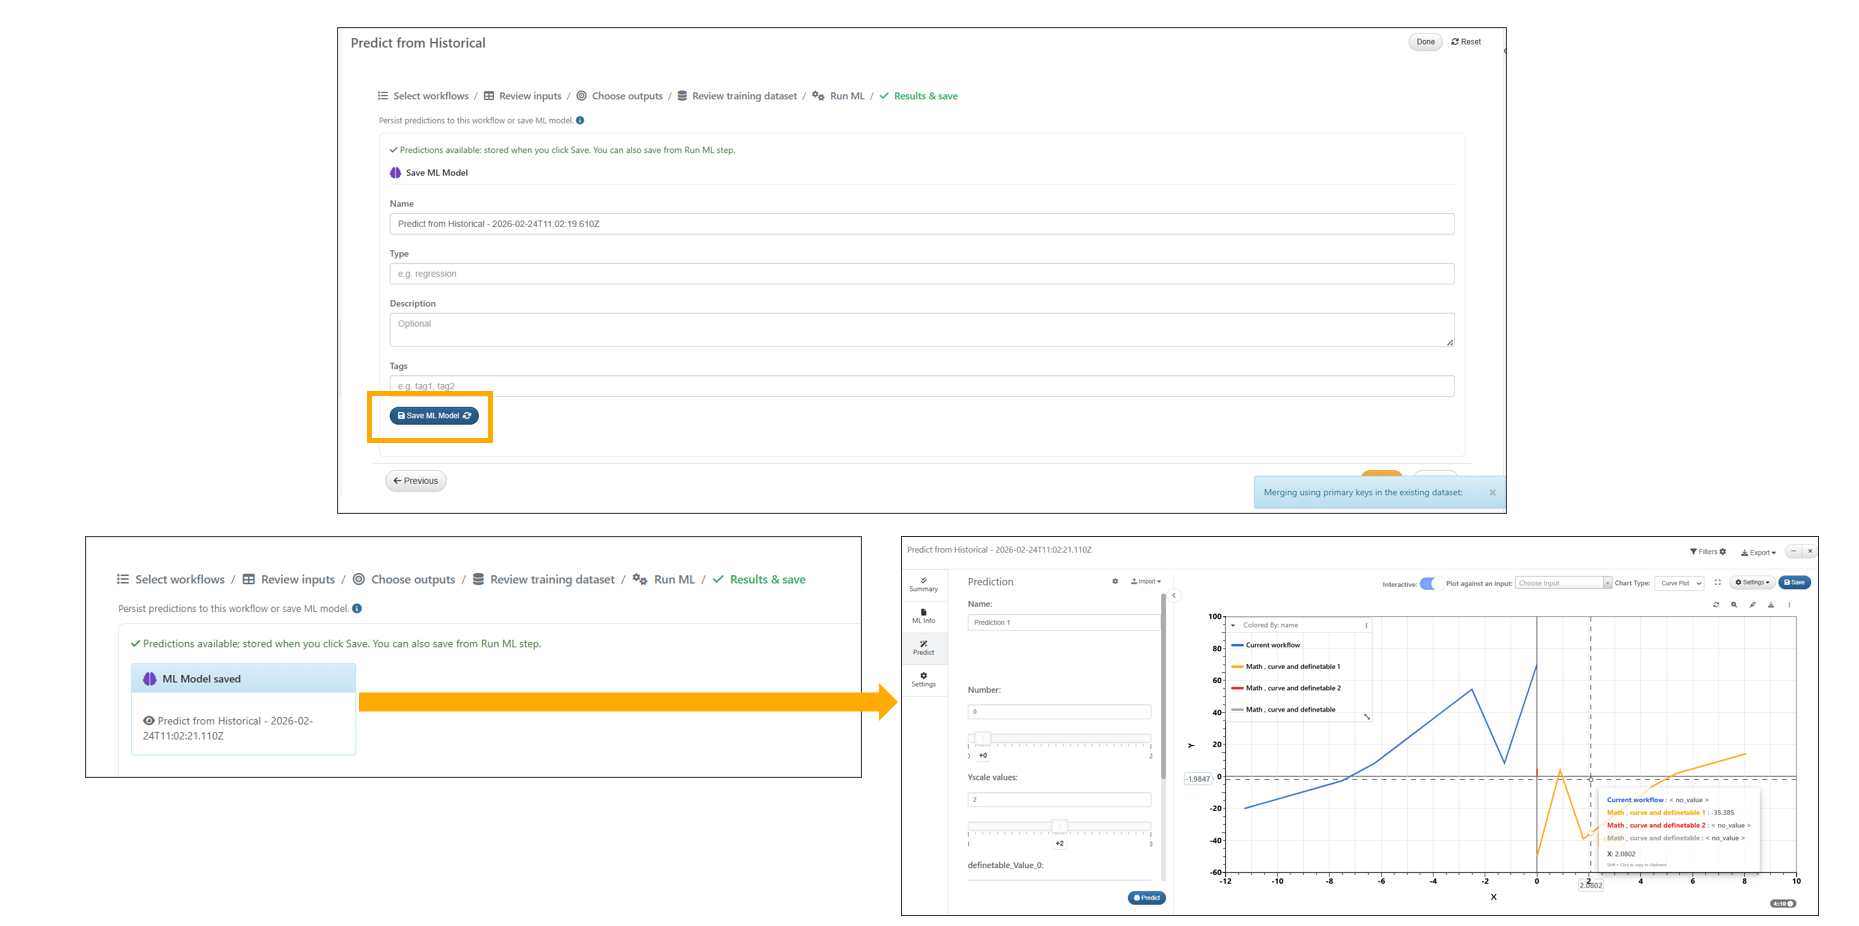This screenshot has height=926, width=1859.
Task: Select the pen annotation icon above chart
Action: [1752, 605]
